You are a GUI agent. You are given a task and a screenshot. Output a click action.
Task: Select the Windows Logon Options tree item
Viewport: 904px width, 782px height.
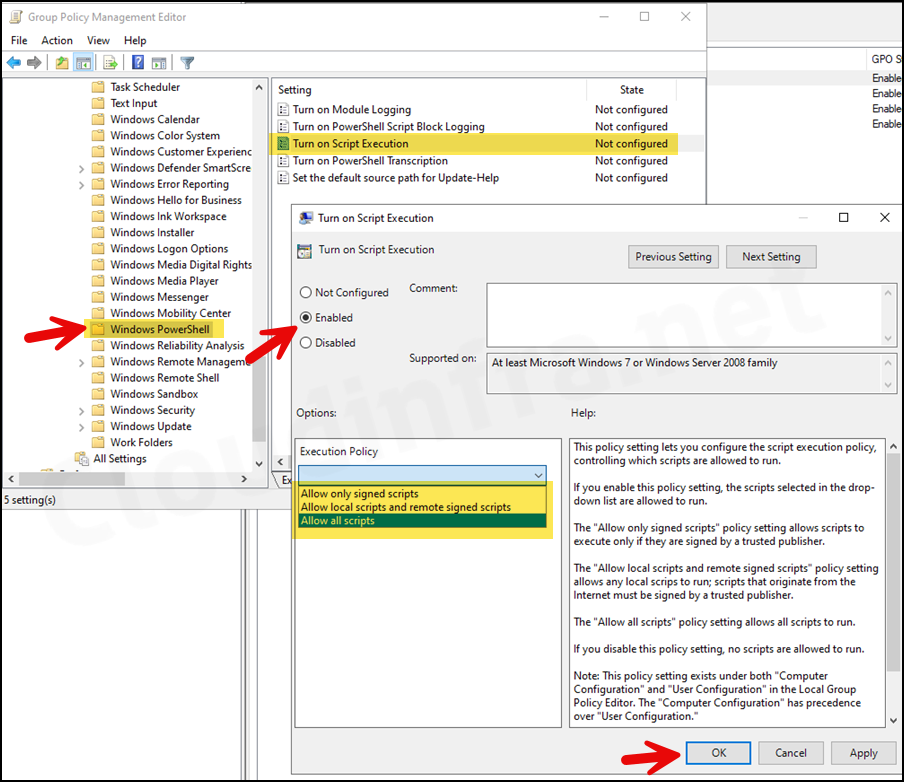(x=169, y=249)
